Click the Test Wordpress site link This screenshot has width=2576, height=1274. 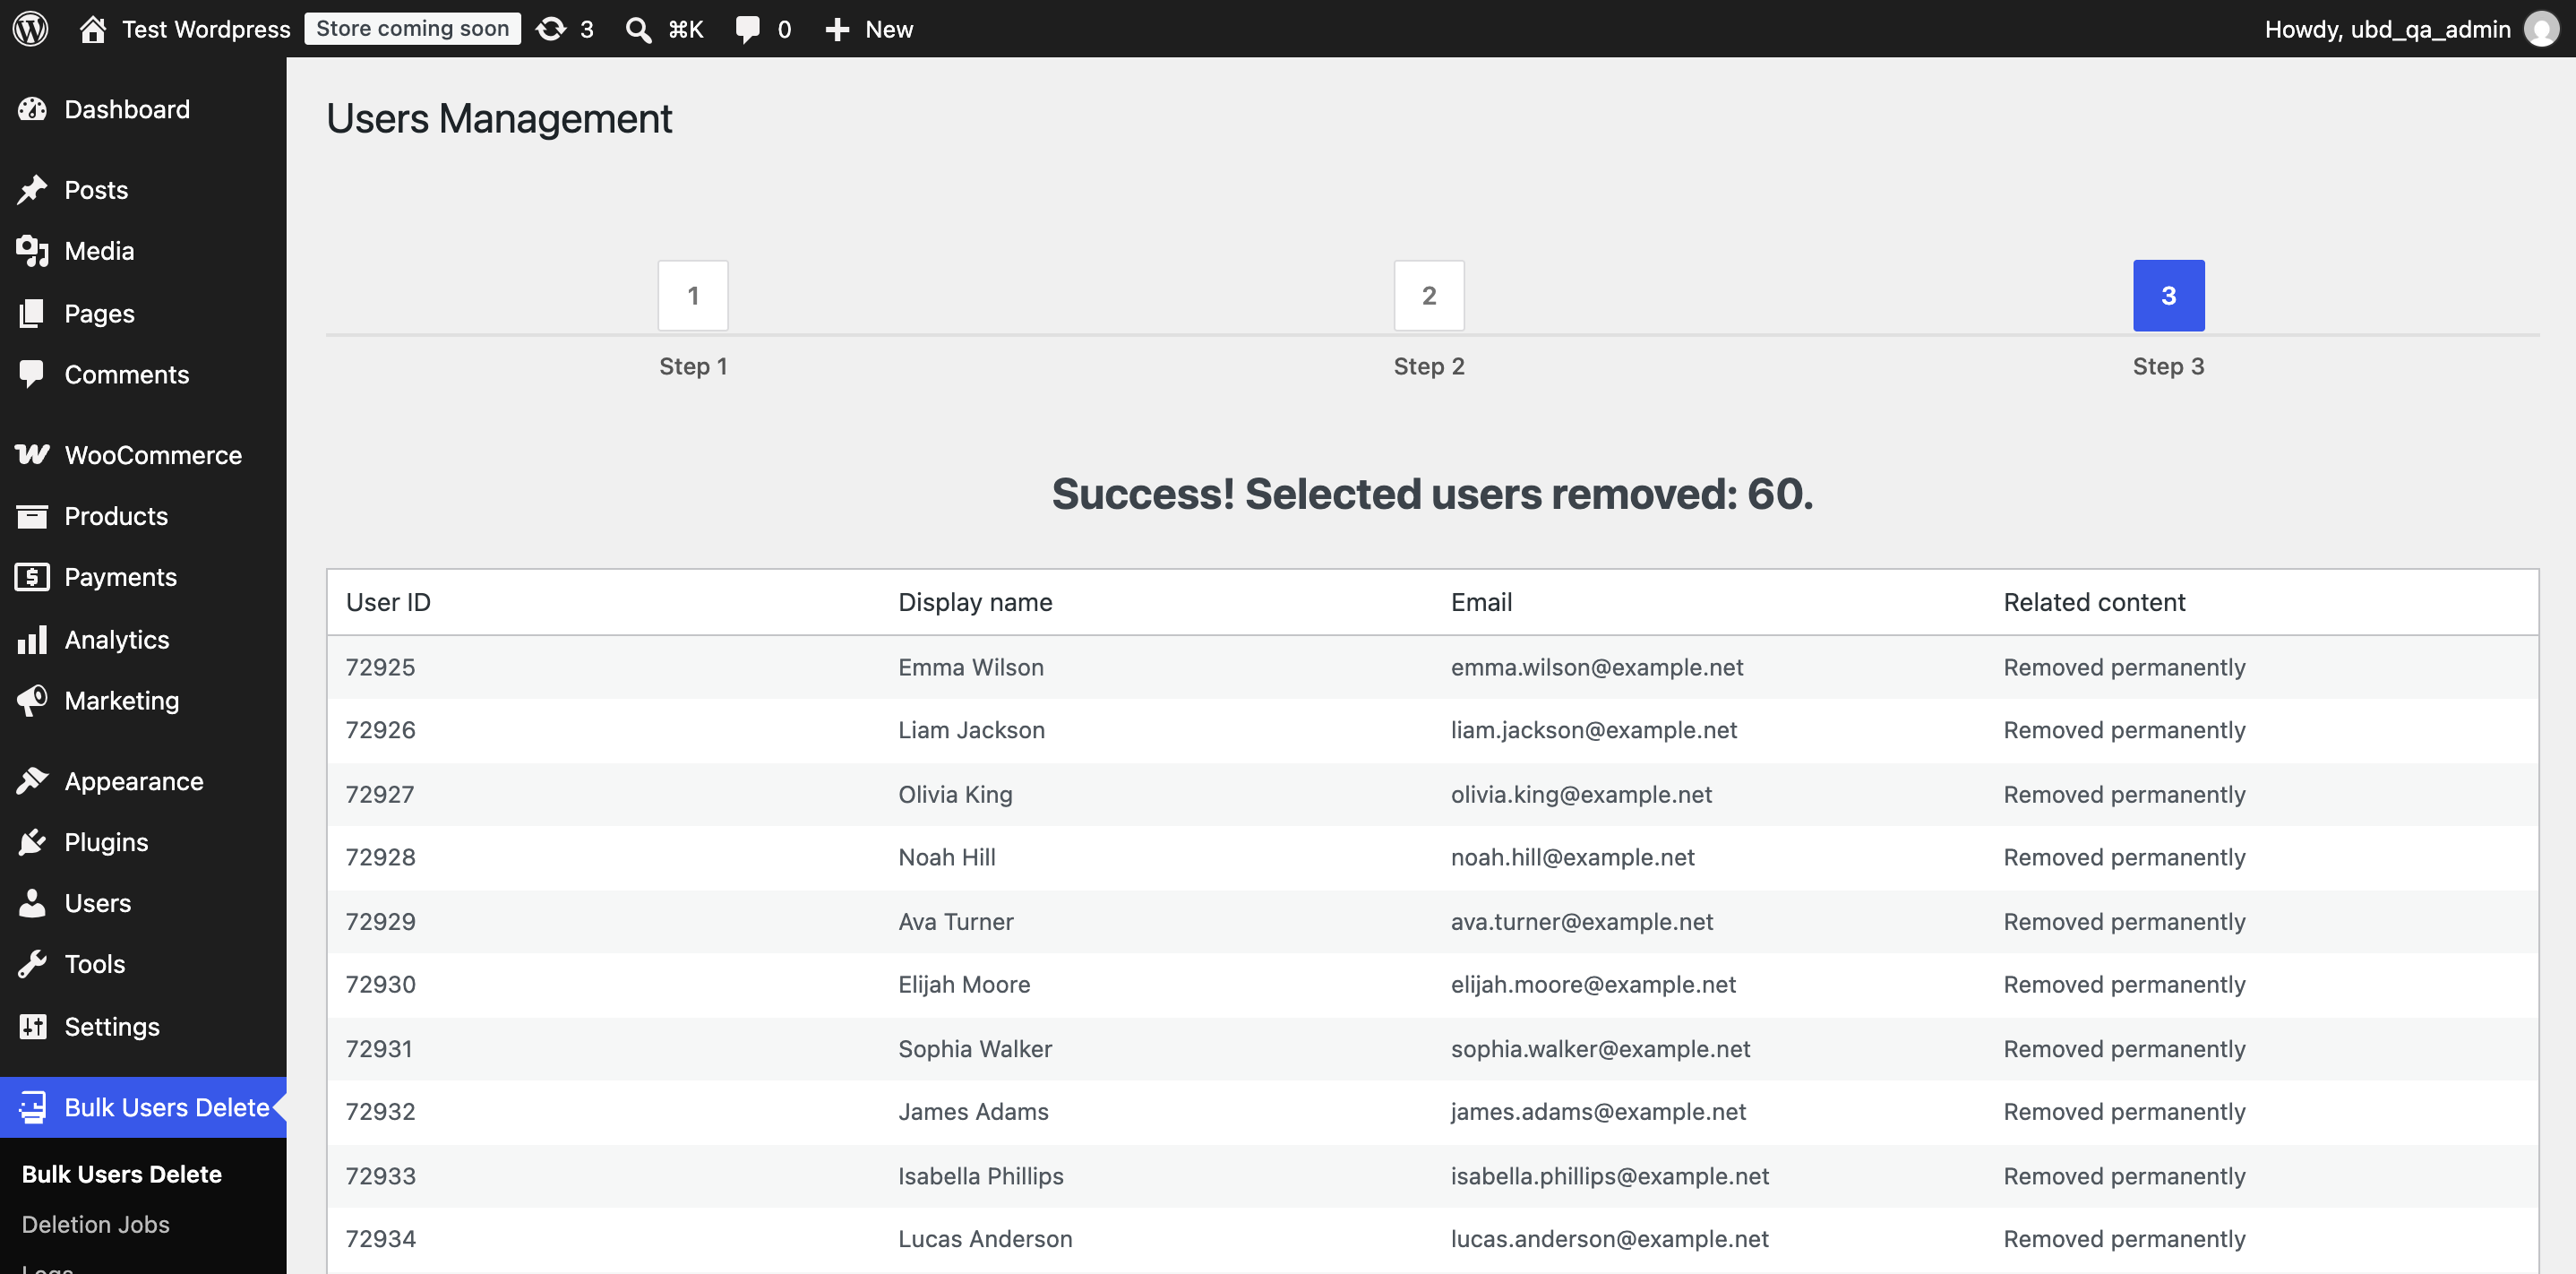click(x=206, y=29)
